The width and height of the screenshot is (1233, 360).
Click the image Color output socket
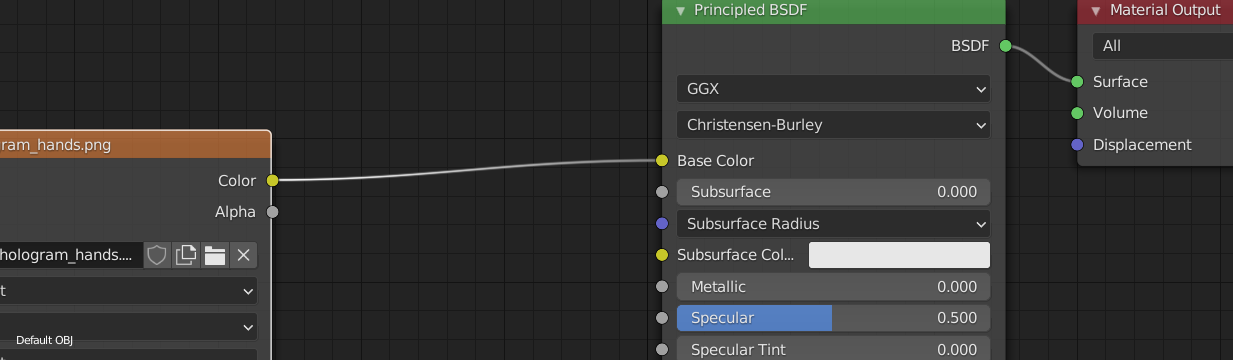click(272, 180)
